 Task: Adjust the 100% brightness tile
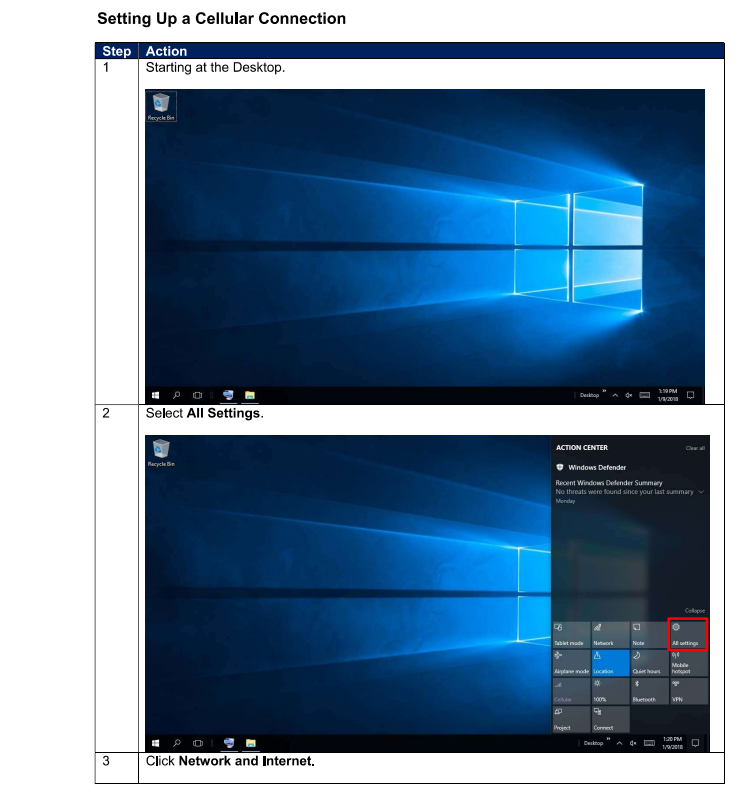pos(610,691)
